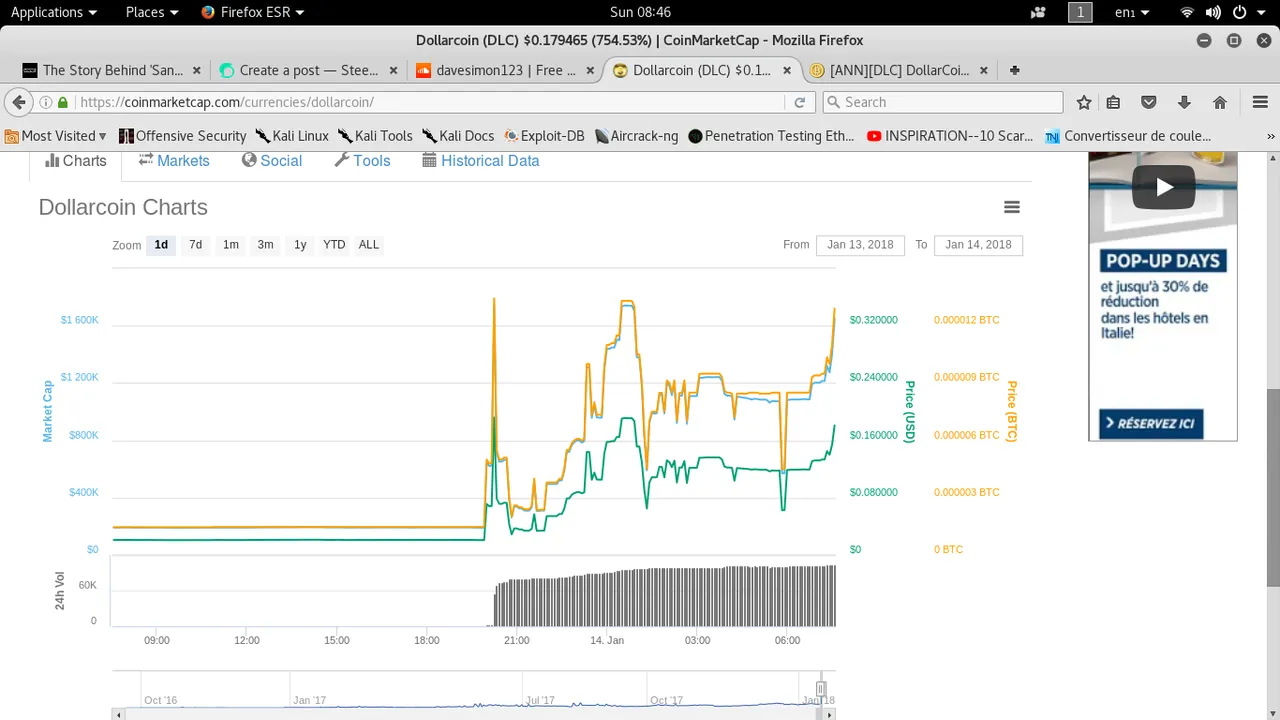The height and width of the screenshot is (720, 1280).
Task: Click the green padlock security icon
Action: pyautogui.click(x=63, y=102)
